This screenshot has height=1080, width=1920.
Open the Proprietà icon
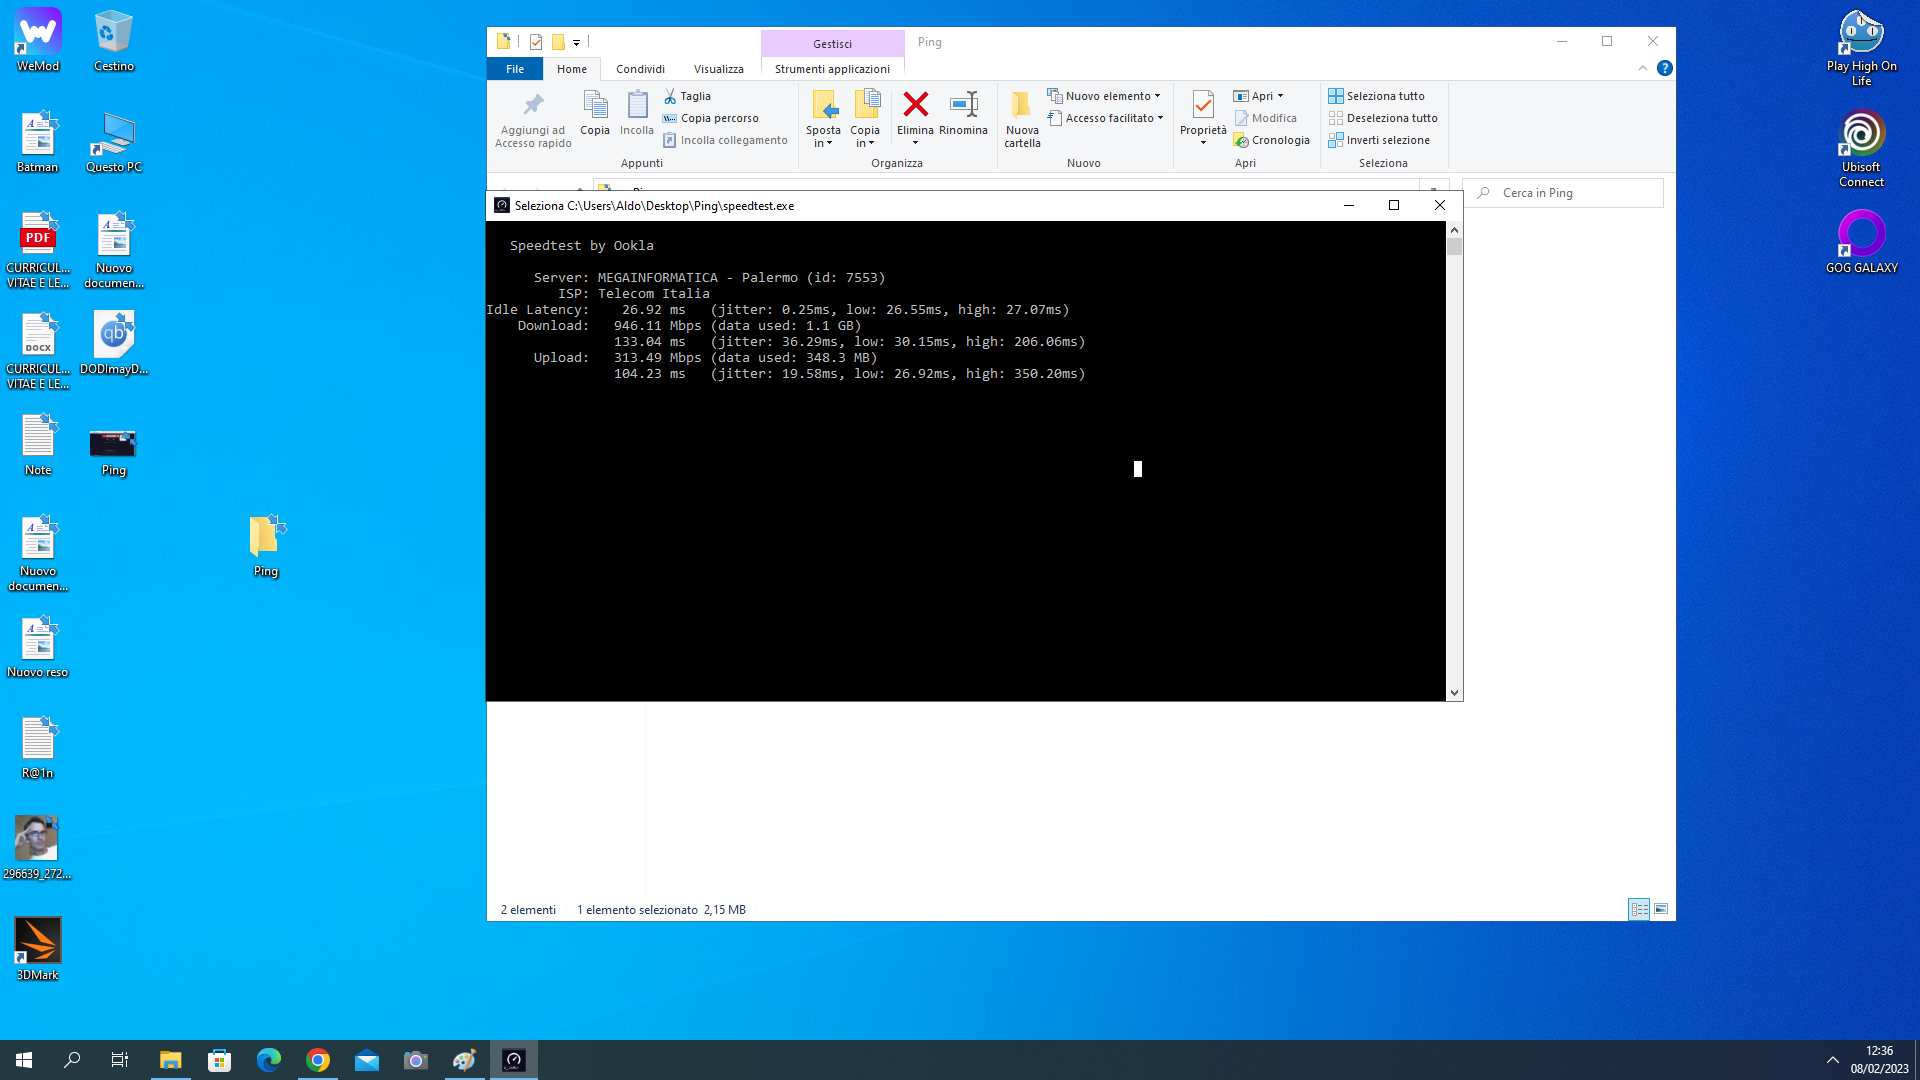pyautogui.click(x=1203, y=105)
